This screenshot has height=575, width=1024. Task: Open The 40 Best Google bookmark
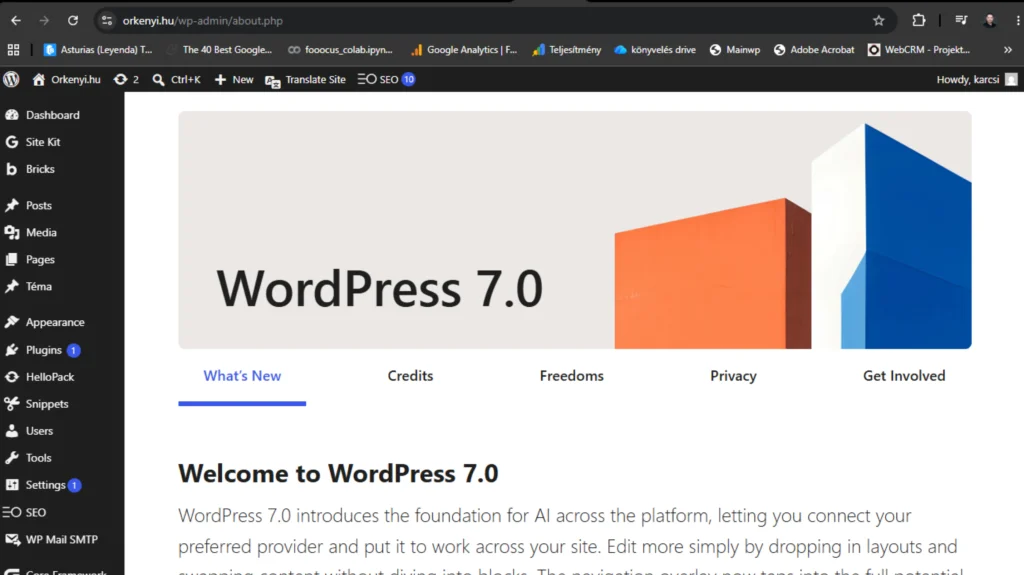click(x=220, y=50)
